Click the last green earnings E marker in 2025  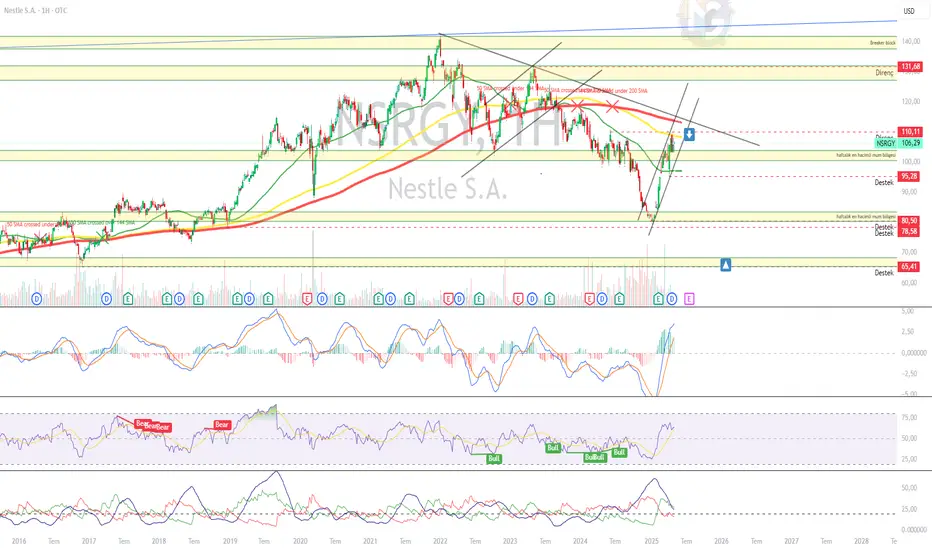[x=658, y=298]
